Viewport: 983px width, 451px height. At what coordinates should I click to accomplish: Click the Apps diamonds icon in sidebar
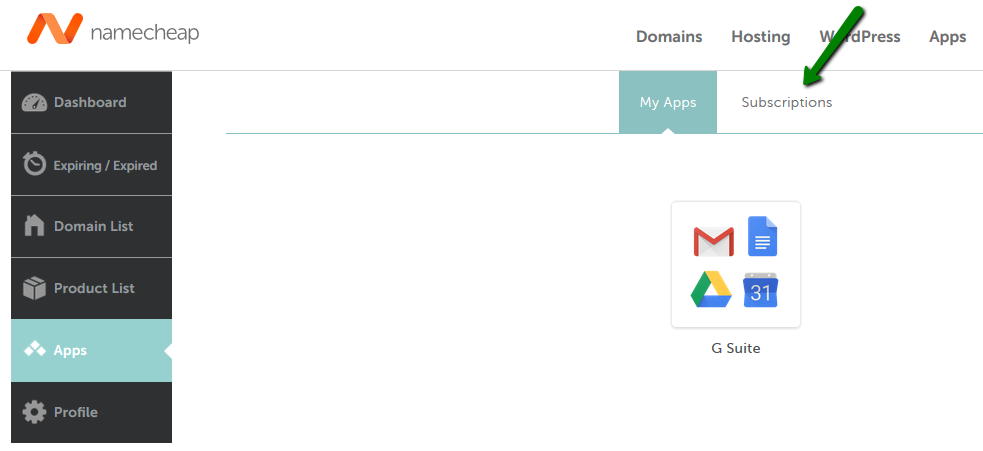(x=34, y=349)
